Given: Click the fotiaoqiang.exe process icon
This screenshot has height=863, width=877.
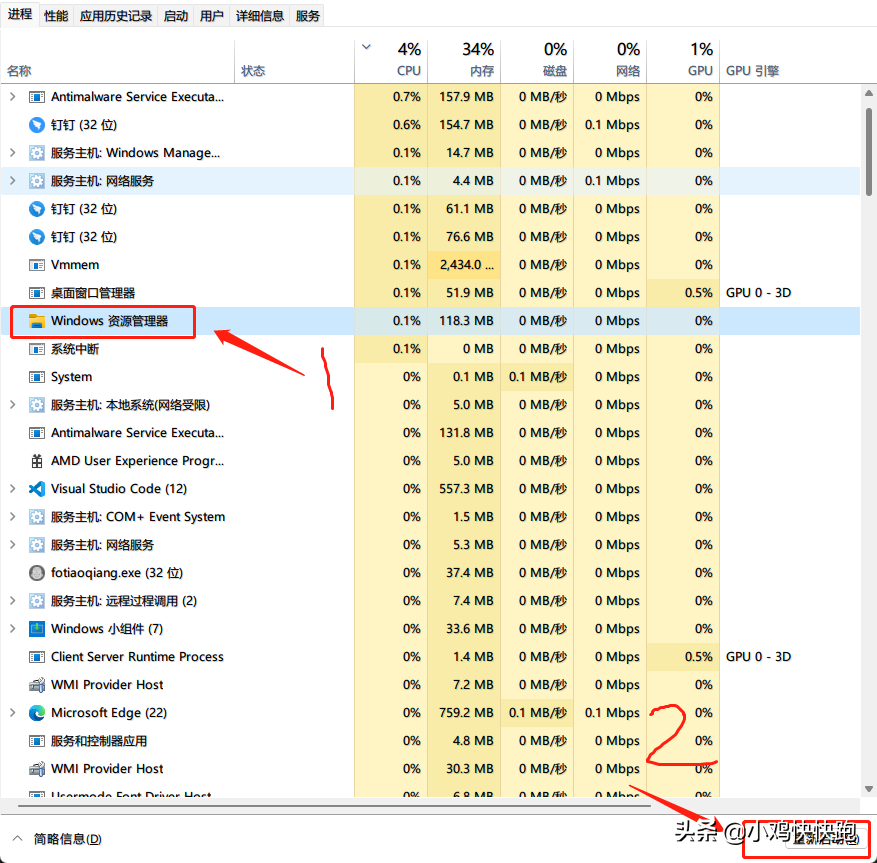Looking at the screenshot, I should (x=36, y=573).
